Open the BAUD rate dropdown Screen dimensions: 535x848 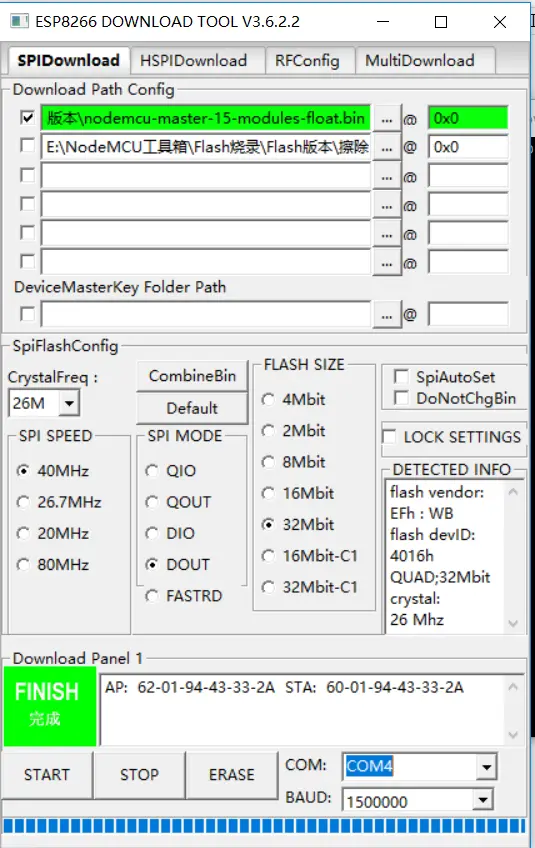483,800
